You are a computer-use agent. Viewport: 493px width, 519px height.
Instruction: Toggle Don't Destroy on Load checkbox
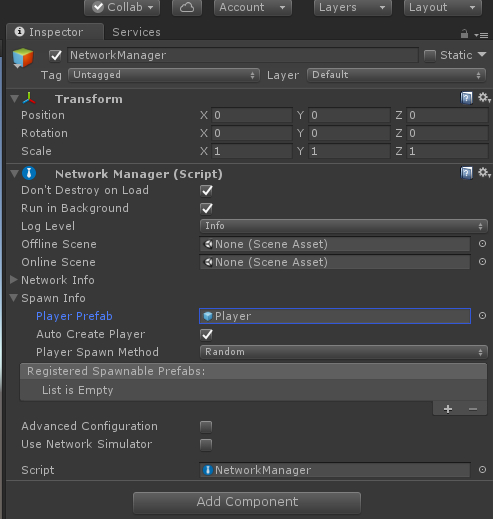[206, 191]
